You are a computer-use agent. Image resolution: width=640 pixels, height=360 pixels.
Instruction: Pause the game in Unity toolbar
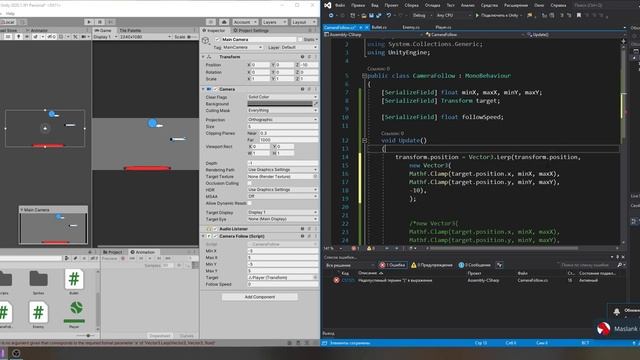click(x=100, y=22)
